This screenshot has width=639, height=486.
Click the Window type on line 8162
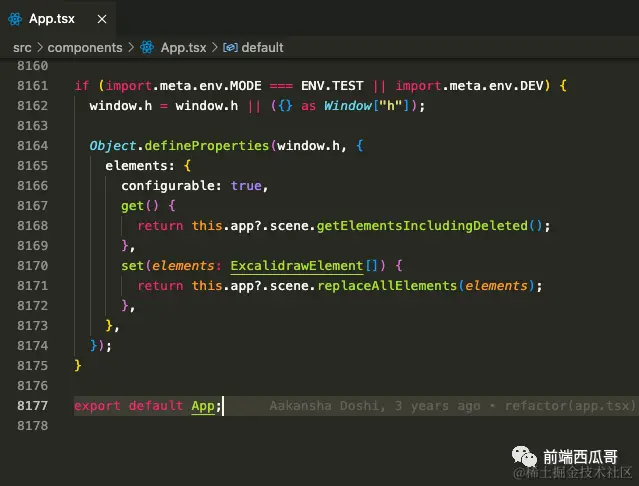coord(348,106)
